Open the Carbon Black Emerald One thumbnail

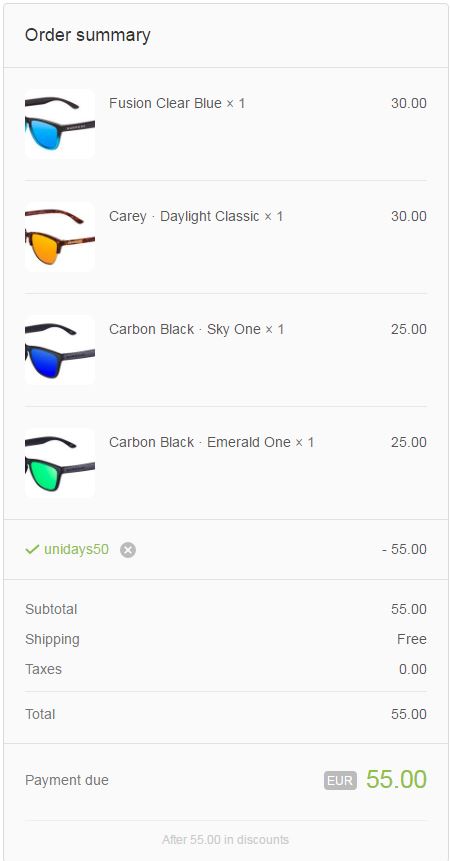[x=60, y=463]
